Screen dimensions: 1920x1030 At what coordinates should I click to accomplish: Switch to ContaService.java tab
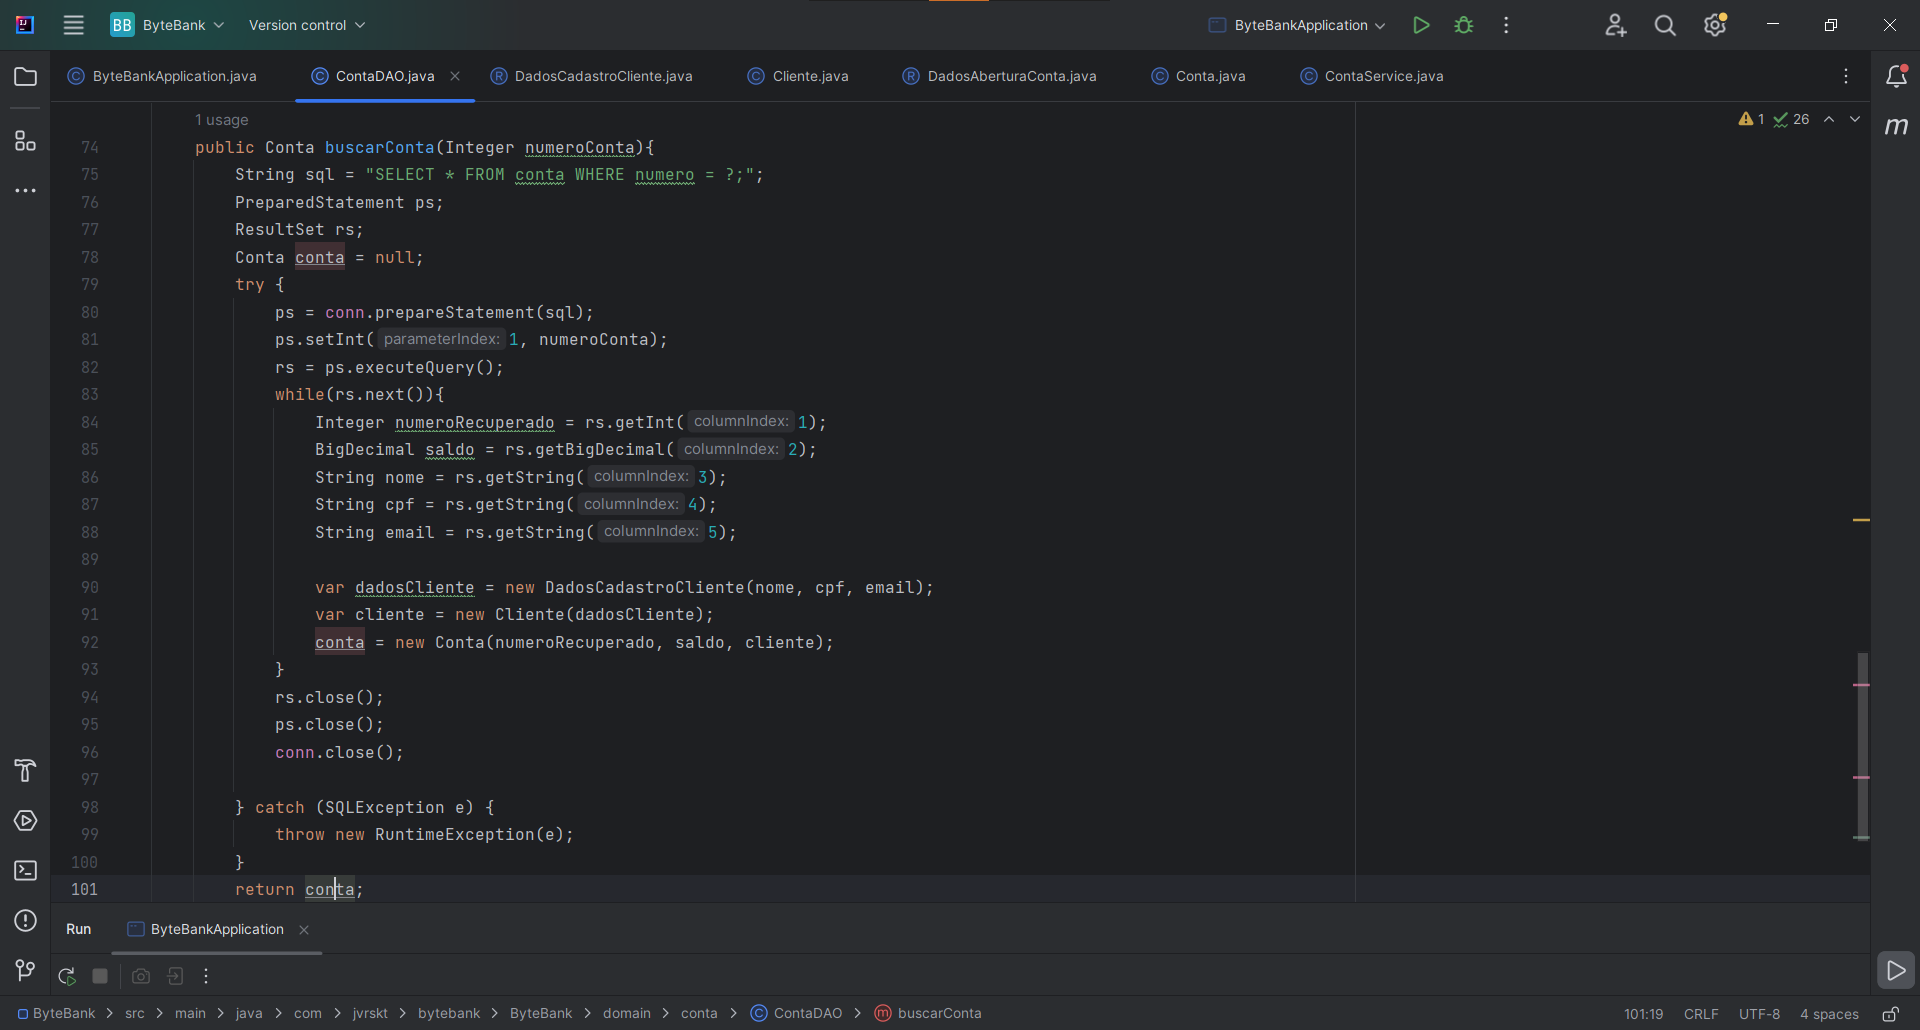point(1372,76)
